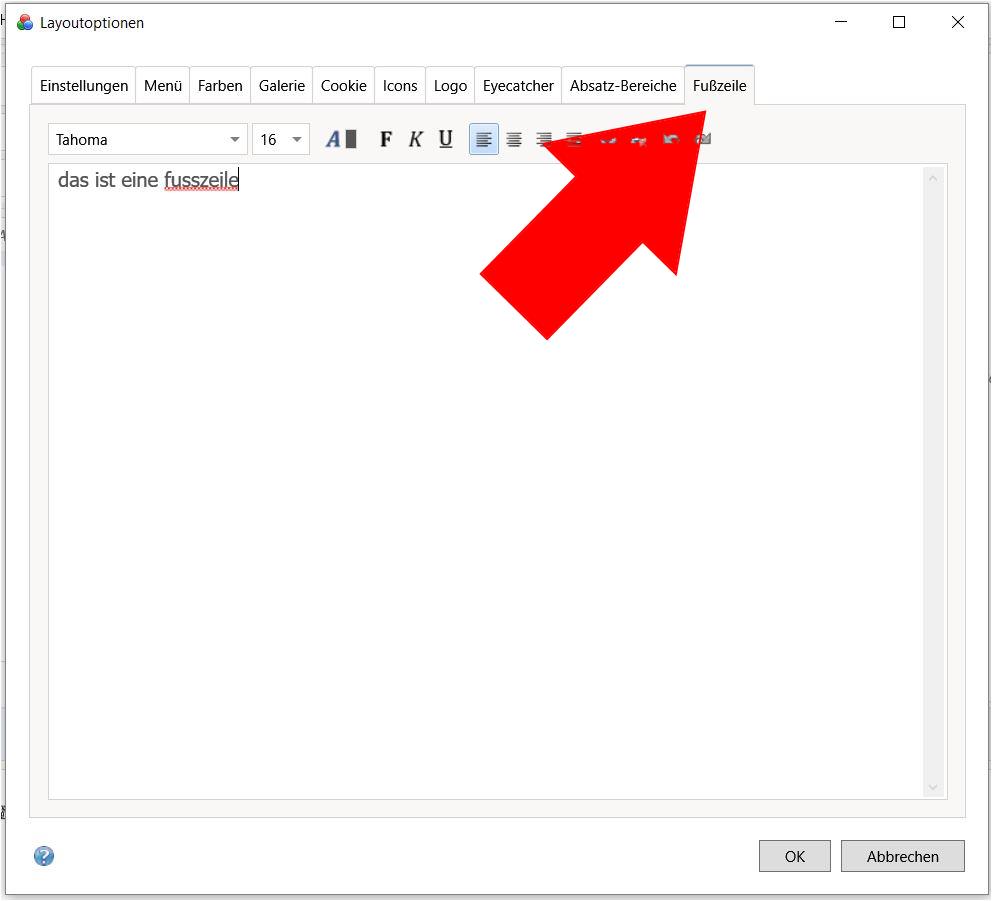Confirm with the OK button
This screenshot has width=992, height=901.
[x=795, y=856]
